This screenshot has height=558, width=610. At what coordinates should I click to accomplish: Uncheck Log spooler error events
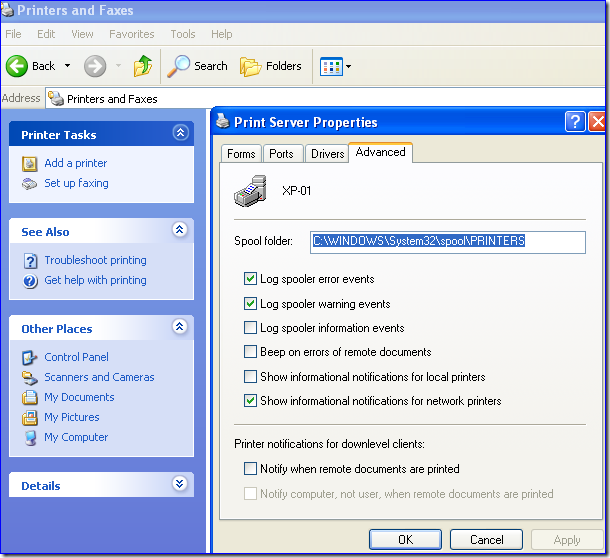(x=250, y=279)
